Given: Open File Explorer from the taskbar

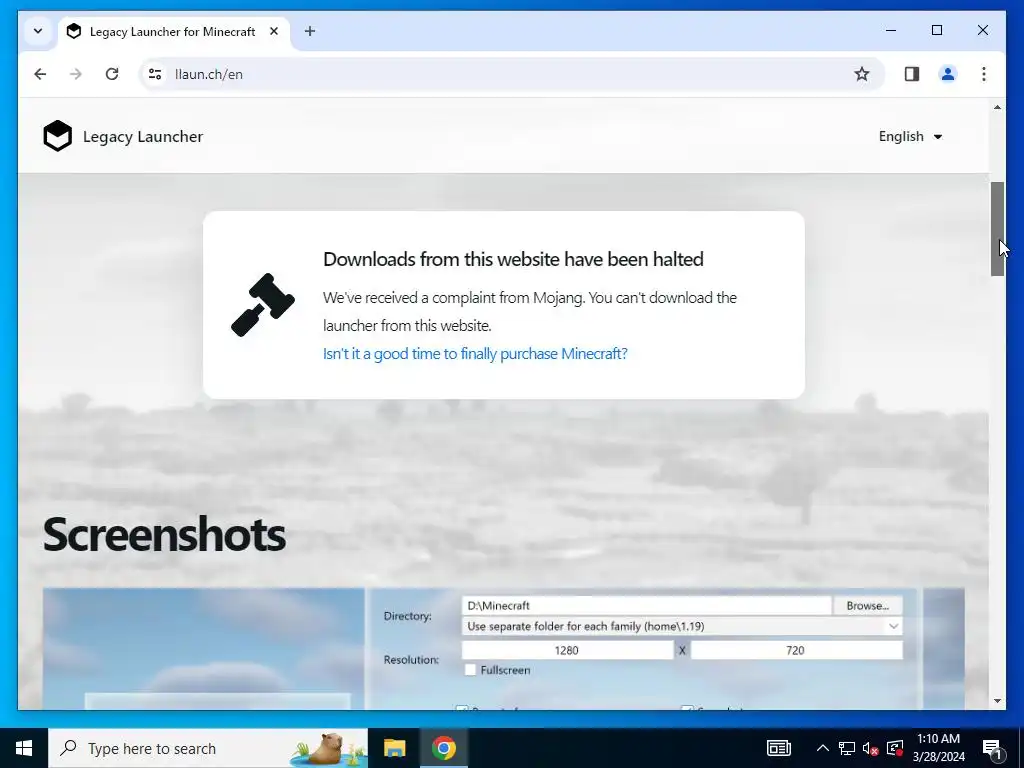Looking at the screenshot, I should [394, 748].
